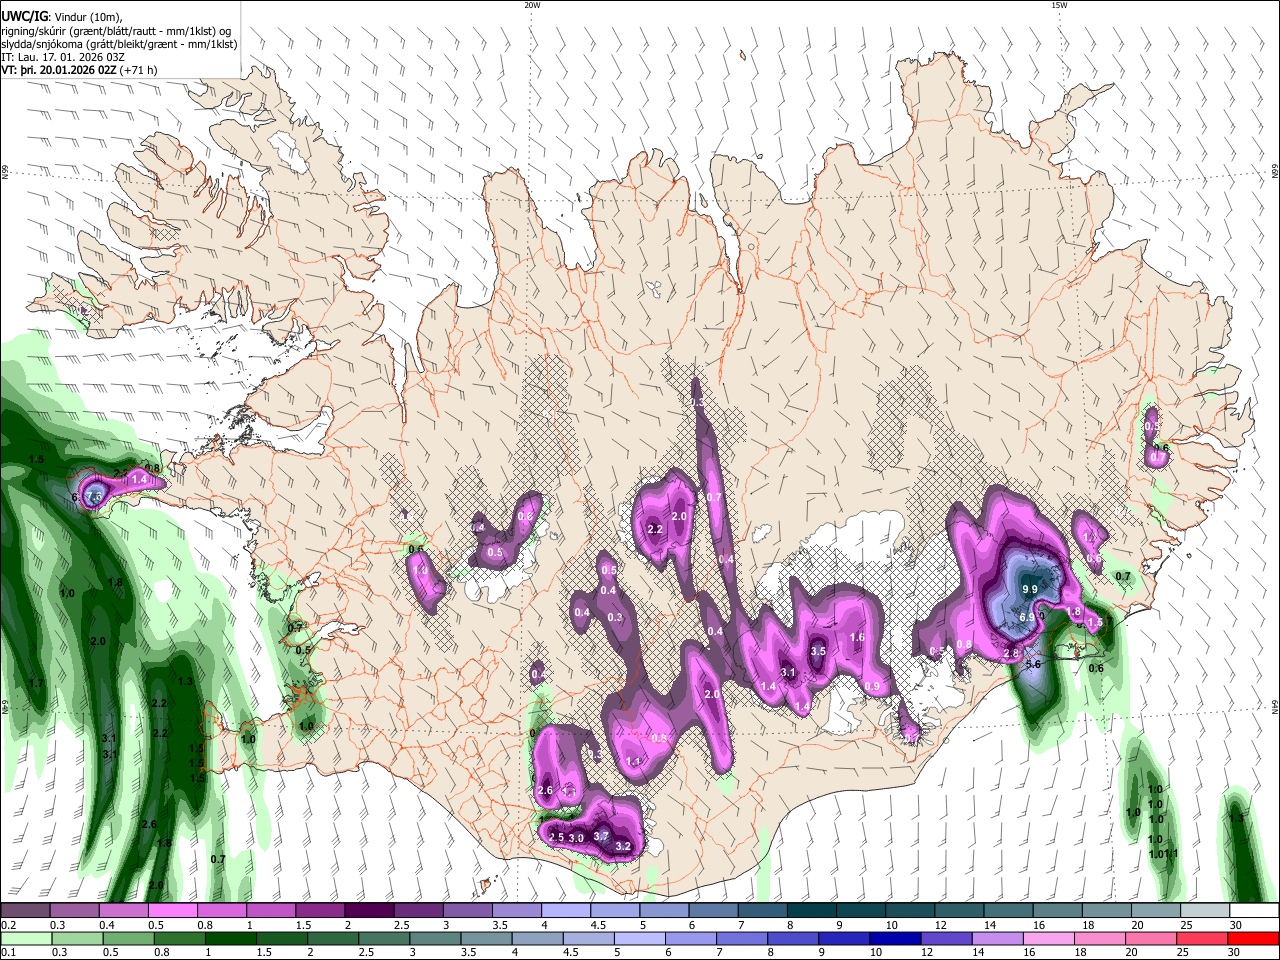Click the "5.6" rain value on the southeast coast
This screenshot has height=960, width=1280.
coord(1034,664)
